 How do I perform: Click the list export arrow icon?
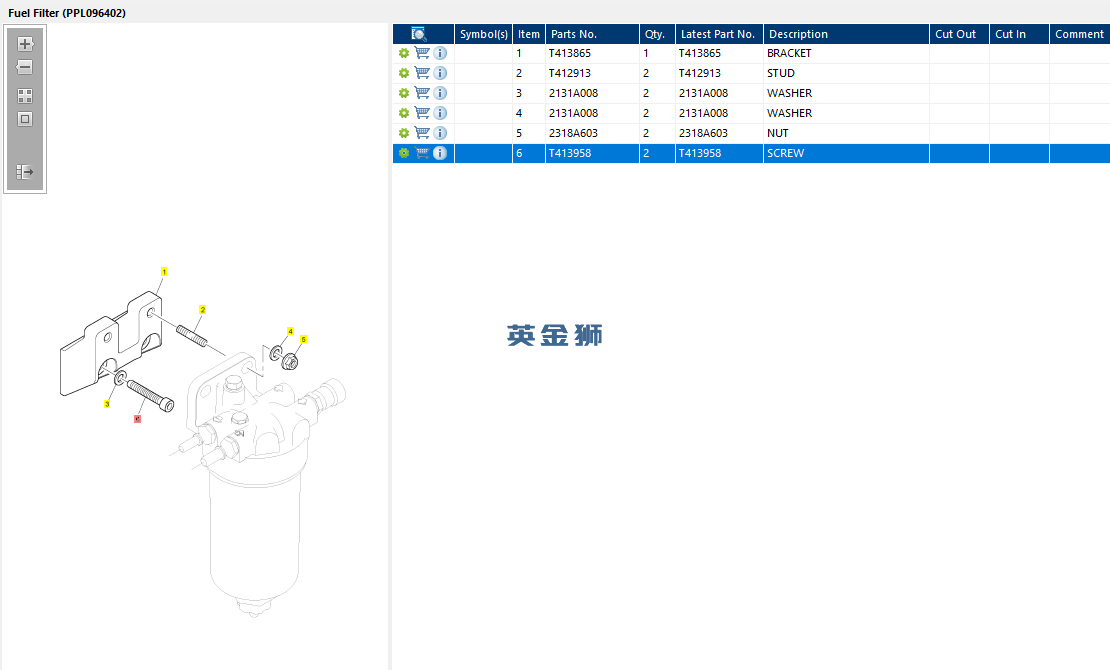point(25,171)
